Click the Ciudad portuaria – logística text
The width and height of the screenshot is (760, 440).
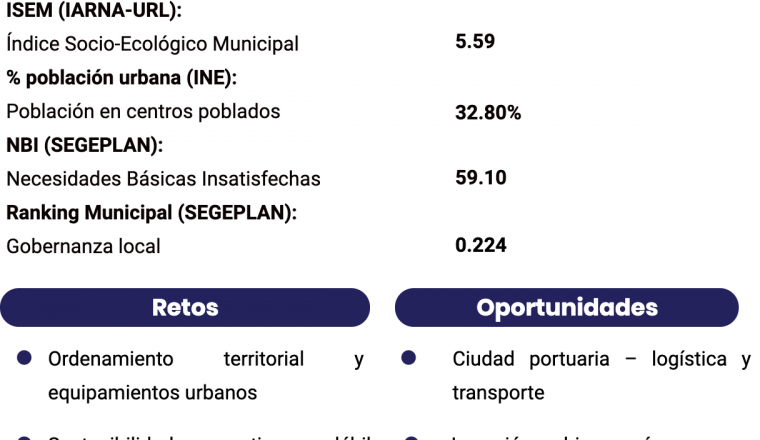[x=589, y=359]
